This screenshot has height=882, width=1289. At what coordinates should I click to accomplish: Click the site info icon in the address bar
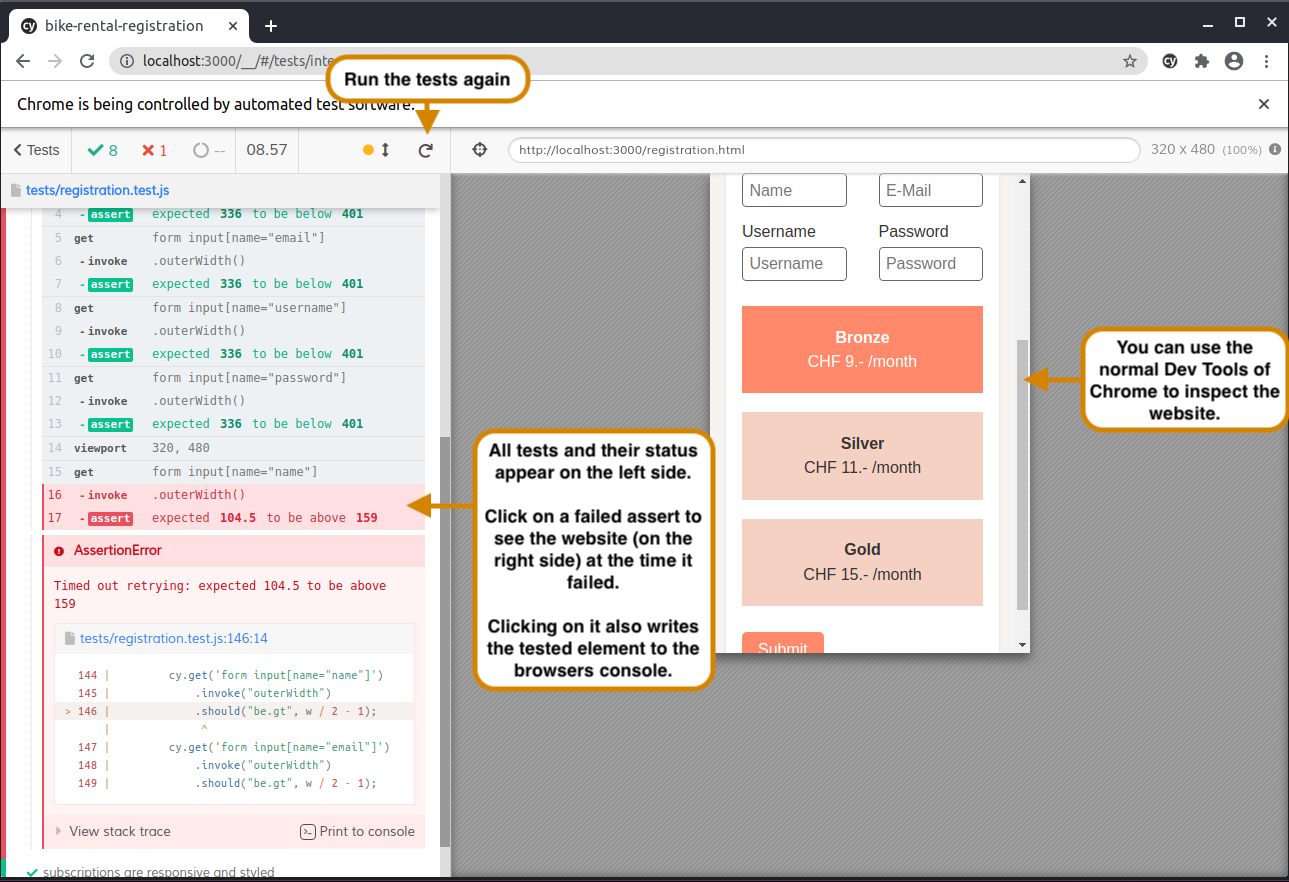click(127, 61)
